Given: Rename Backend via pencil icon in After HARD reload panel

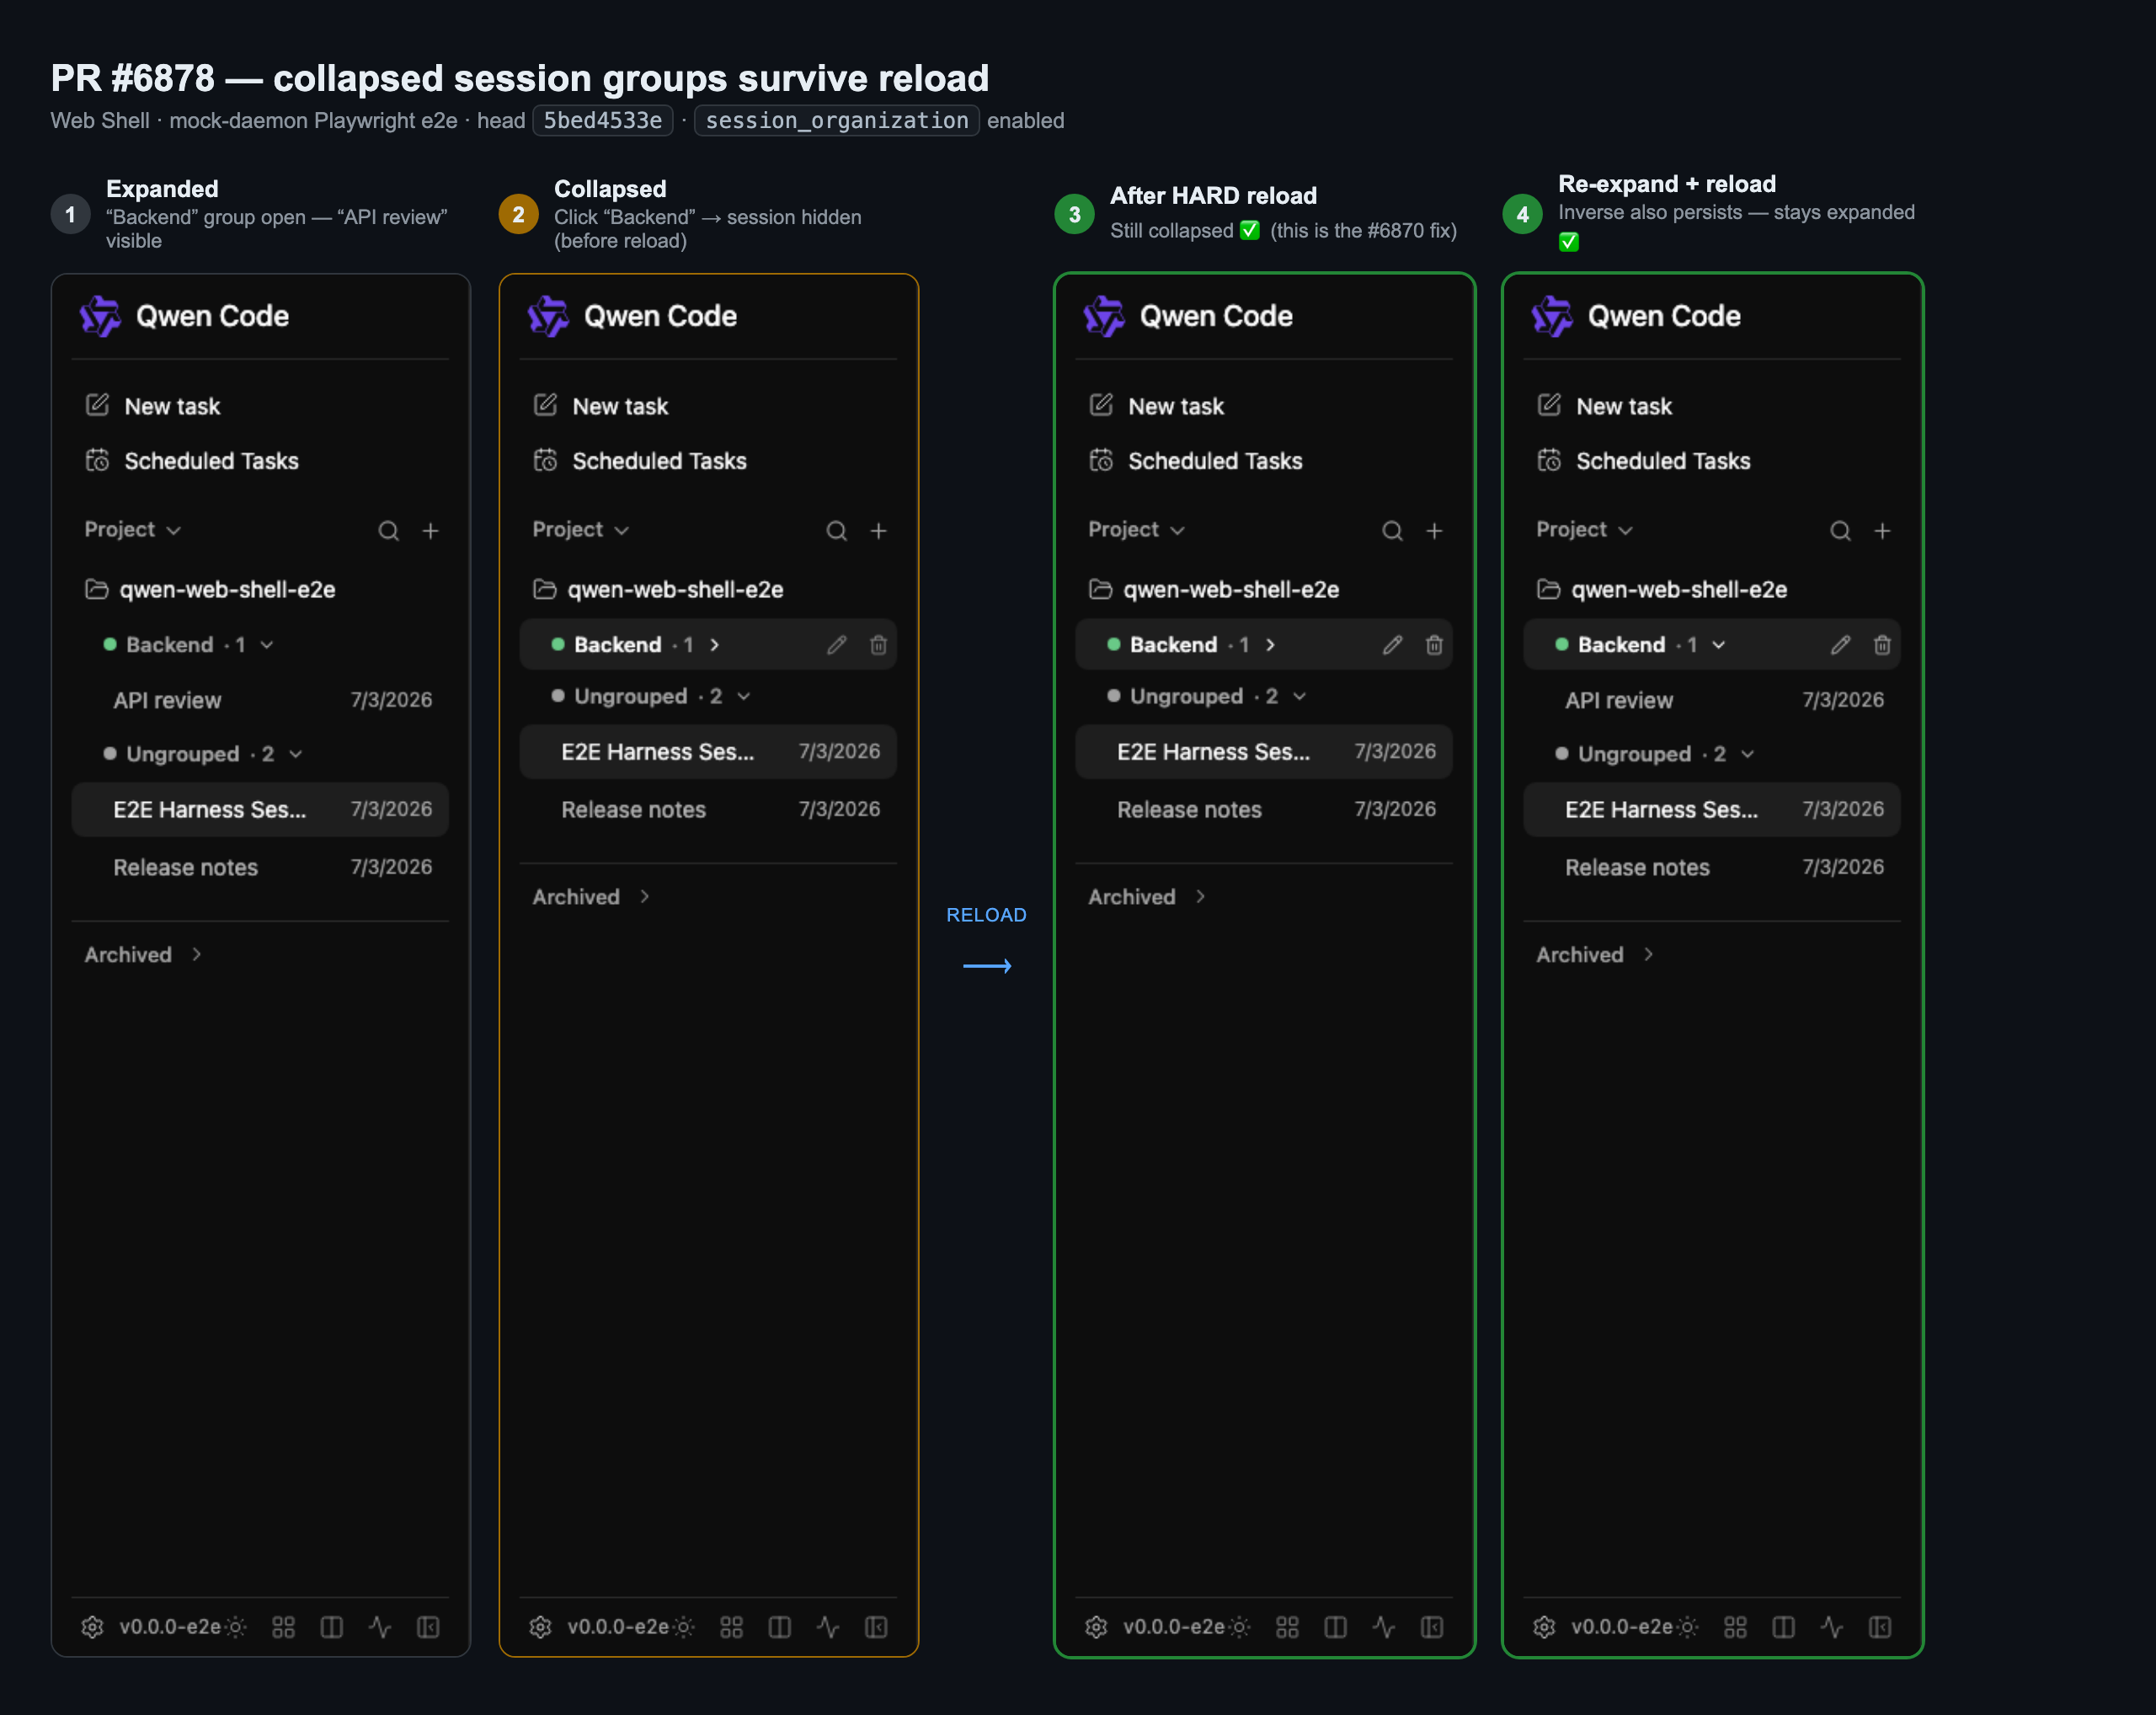Looking at the screenshot, I should pyautogui.click(x=1392, y=645).
